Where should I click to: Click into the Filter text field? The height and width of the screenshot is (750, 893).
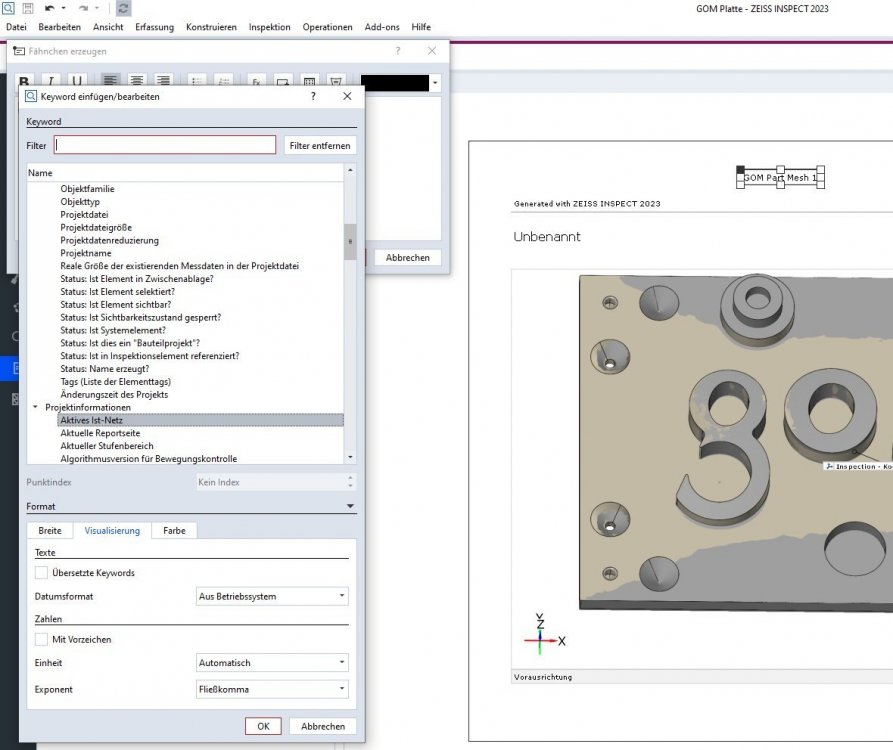coord(165,146)
